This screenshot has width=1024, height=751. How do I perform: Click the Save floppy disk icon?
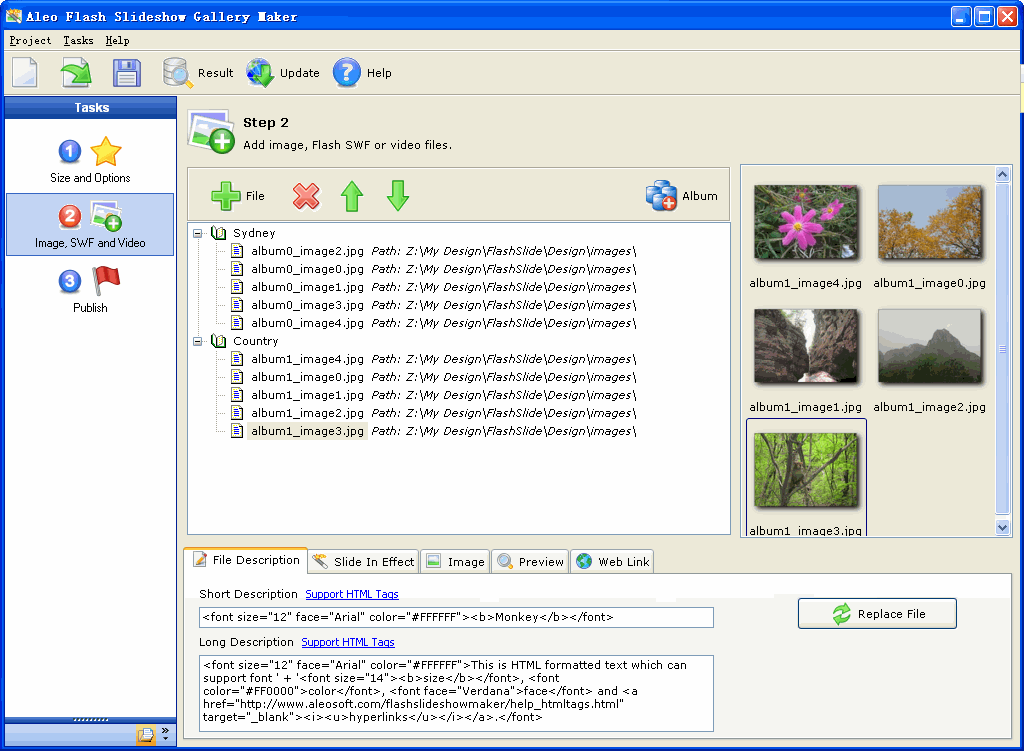(x=127, y=72)
